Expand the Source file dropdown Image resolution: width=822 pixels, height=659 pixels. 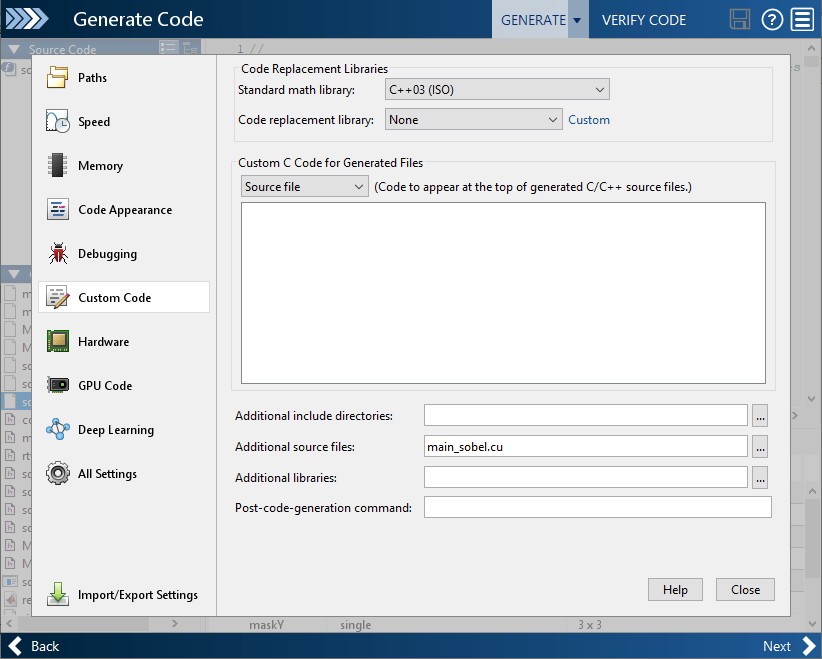(x=305, y=187)
